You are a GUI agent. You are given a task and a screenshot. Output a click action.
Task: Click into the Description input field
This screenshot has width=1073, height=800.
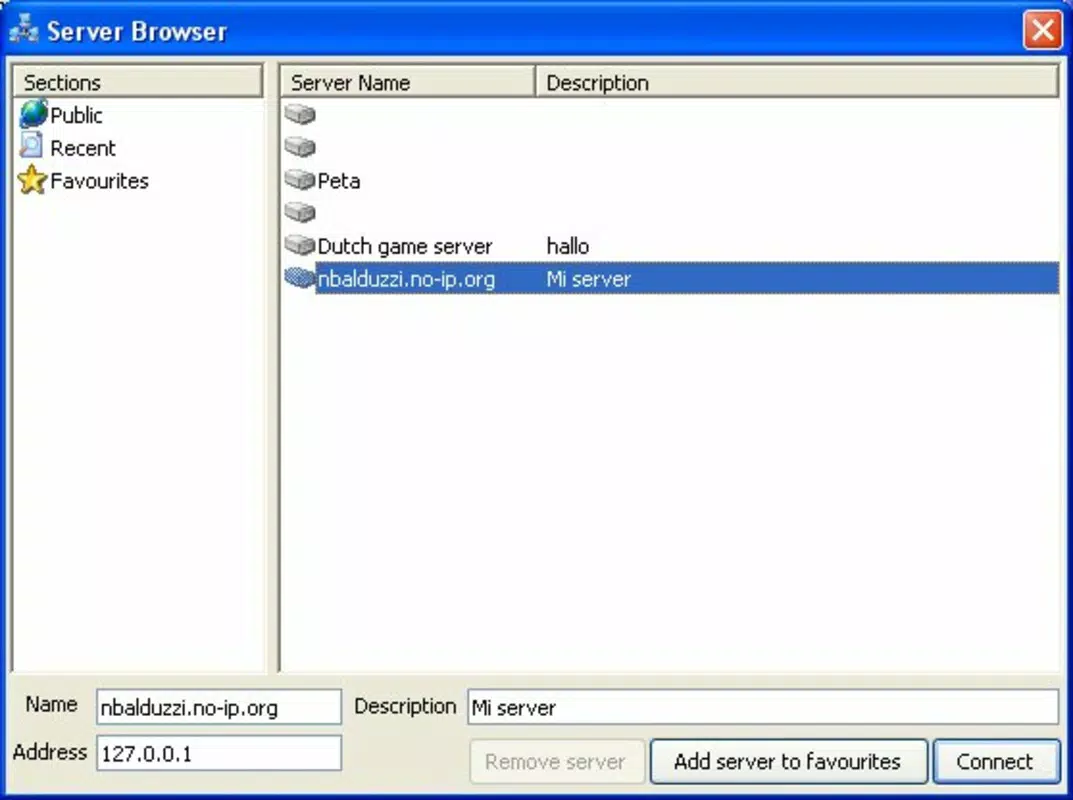(763, 707)
